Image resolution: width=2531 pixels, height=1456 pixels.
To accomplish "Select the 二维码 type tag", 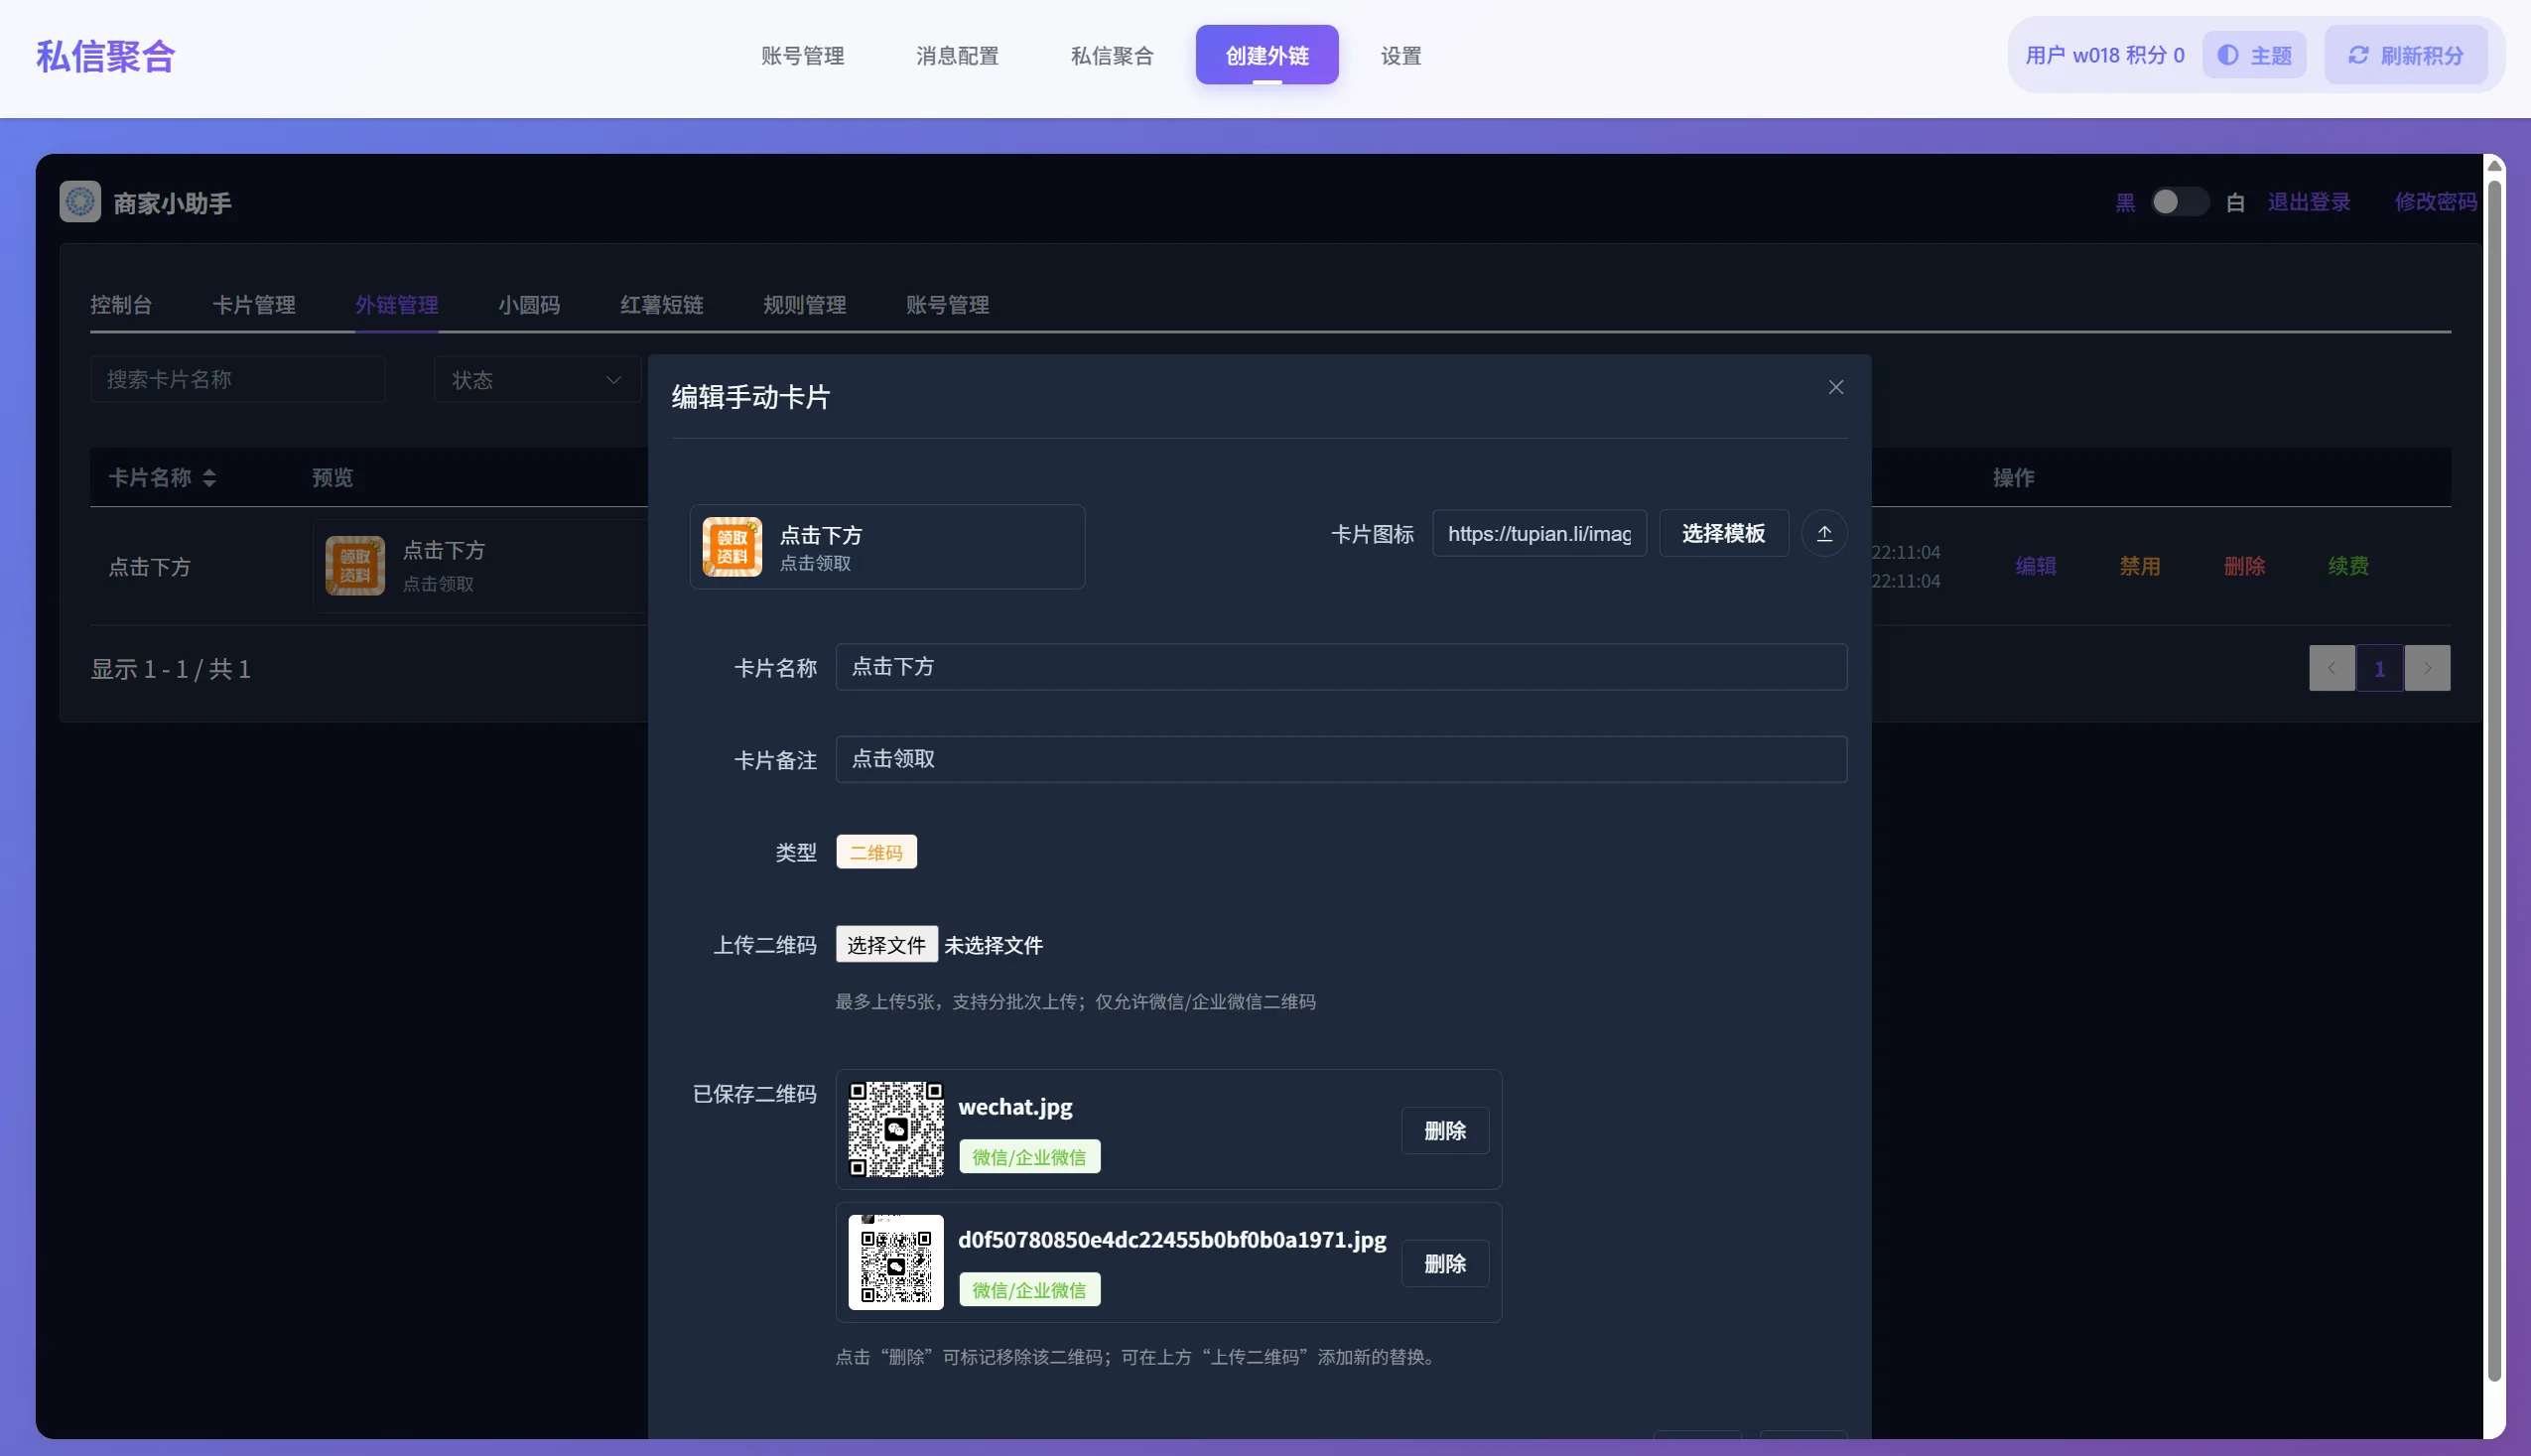I will click(x=875, y=851).
